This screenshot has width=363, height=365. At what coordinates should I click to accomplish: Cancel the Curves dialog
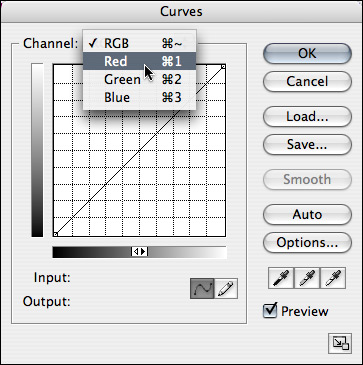click(307, 81)
